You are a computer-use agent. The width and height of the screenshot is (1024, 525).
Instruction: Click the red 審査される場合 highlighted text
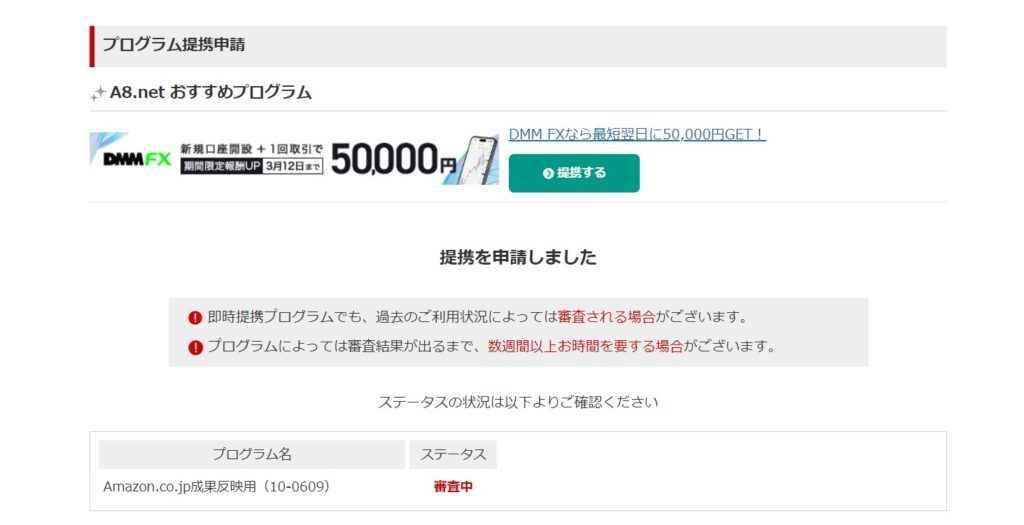(607, 317)
